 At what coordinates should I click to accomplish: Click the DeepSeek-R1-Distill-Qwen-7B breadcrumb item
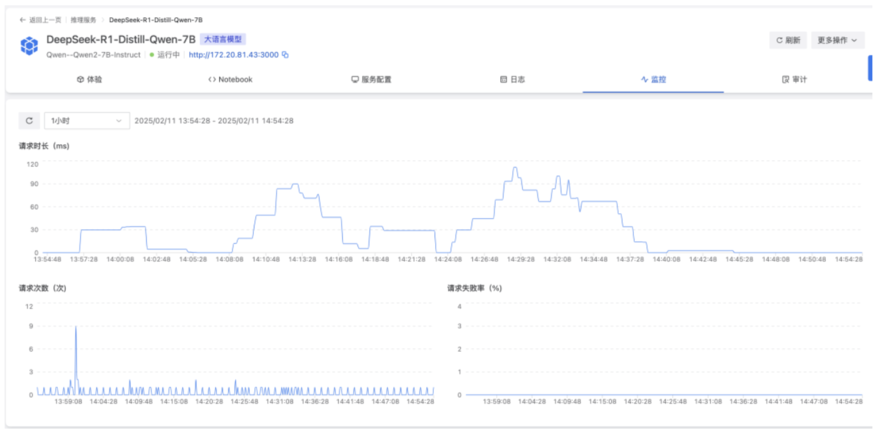[x=156, y=20]
